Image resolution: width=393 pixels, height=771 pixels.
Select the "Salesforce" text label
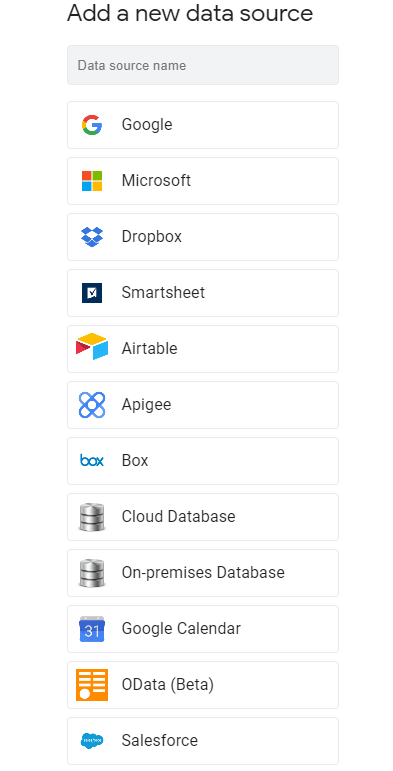click(x=160, y=741)
